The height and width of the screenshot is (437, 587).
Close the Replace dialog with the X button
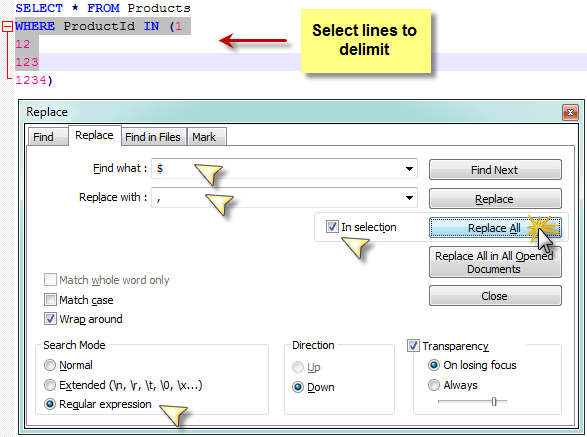point(570,112)
